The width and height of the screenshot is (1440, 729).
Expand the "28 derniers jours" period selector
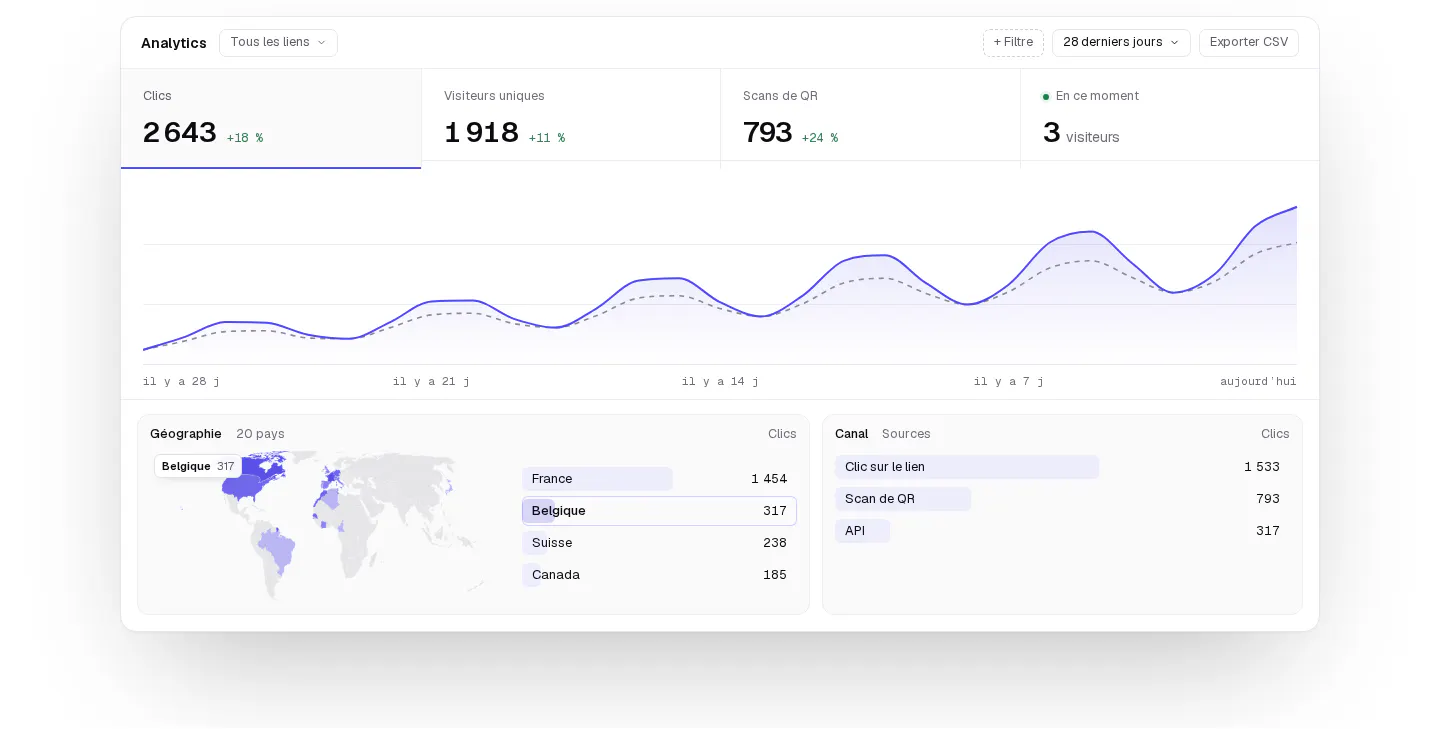(1121, 42)
